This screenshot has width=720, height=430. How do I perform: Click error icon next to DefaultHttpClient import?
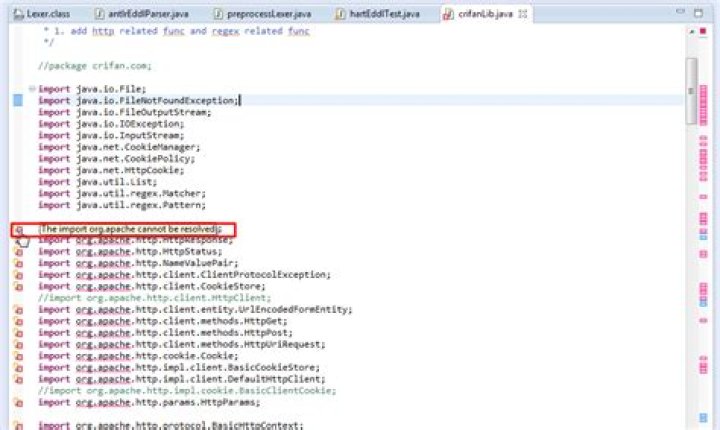[x=18, y=379]
